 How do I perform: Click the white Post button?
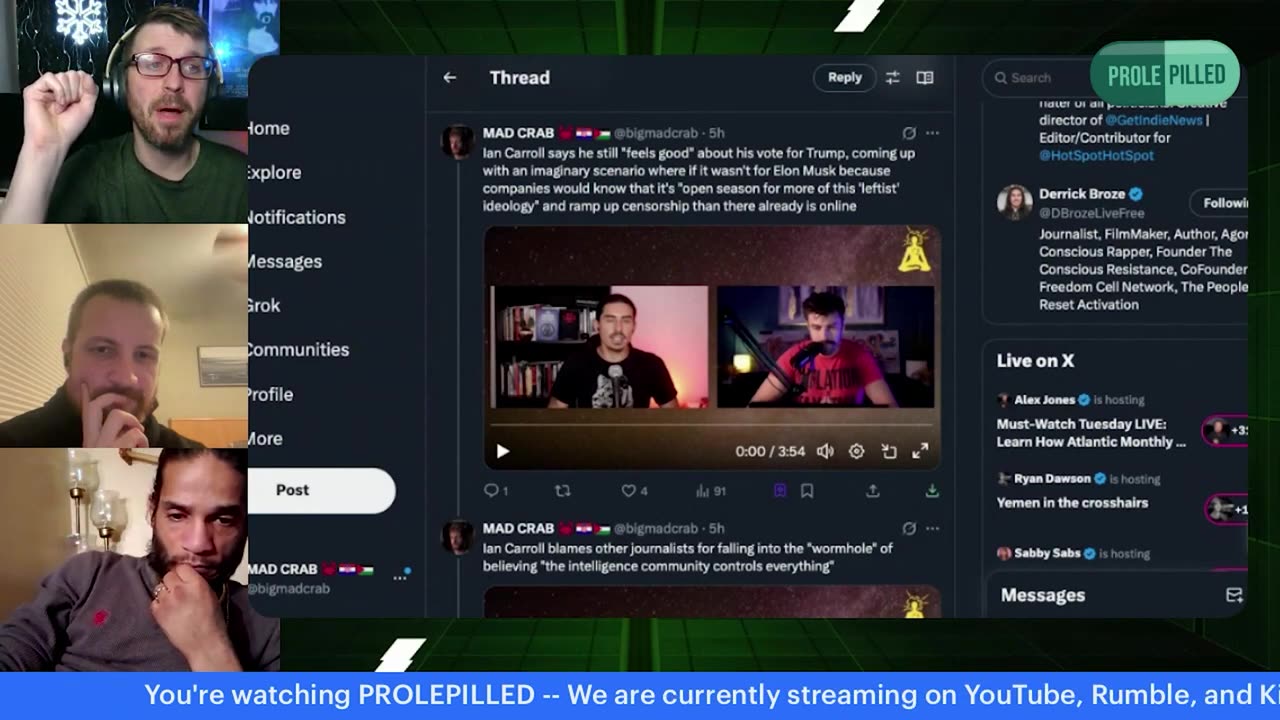point(321,490)
